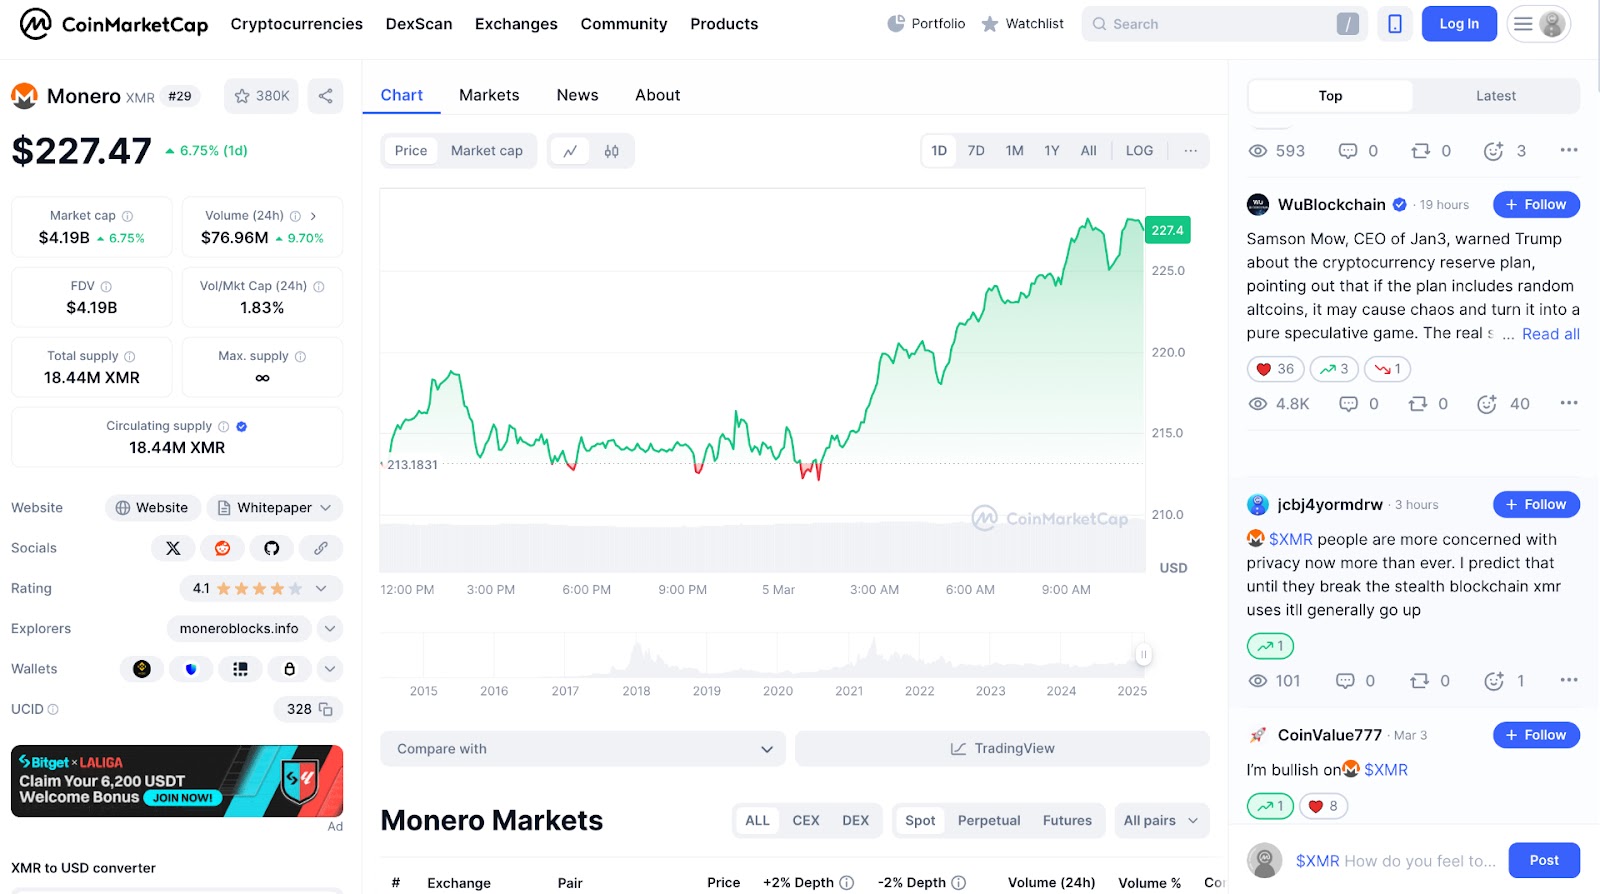
Task: Select the 1M time range
Action: coord(1014,151)
